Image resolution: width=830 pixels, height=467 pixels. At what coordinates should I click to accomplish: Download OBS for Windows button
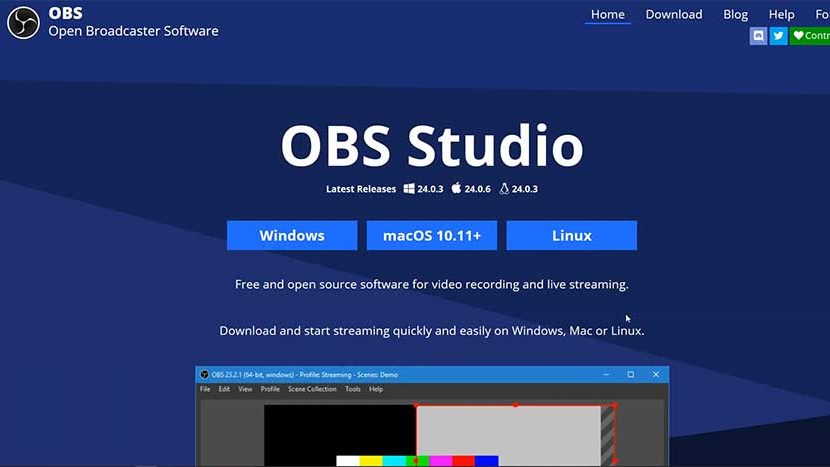click(292, 235)
